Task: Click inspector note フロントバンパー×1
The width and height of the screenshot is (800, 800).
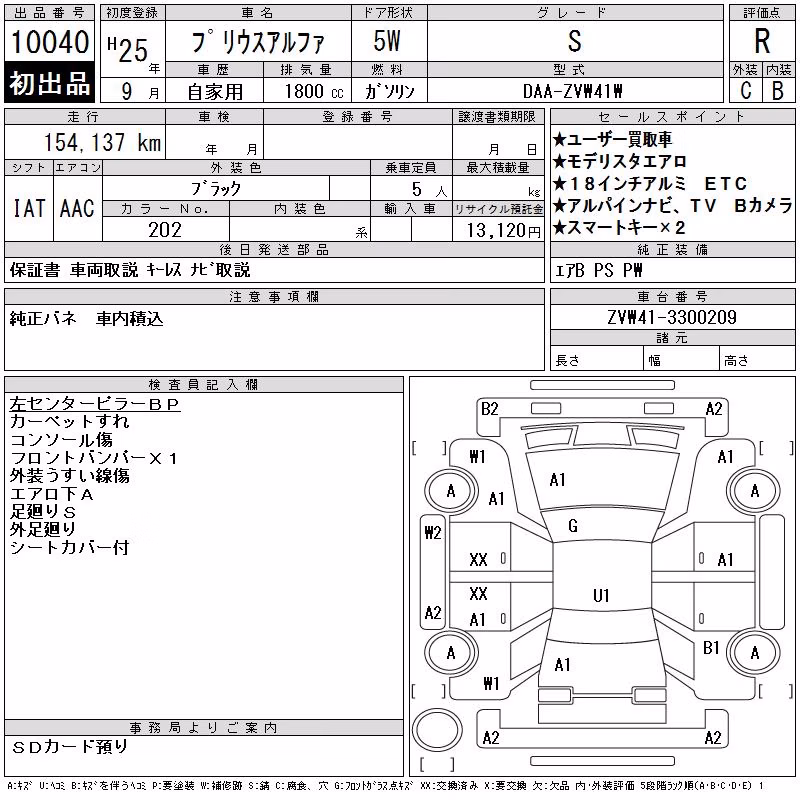Action: coord(93,458)
